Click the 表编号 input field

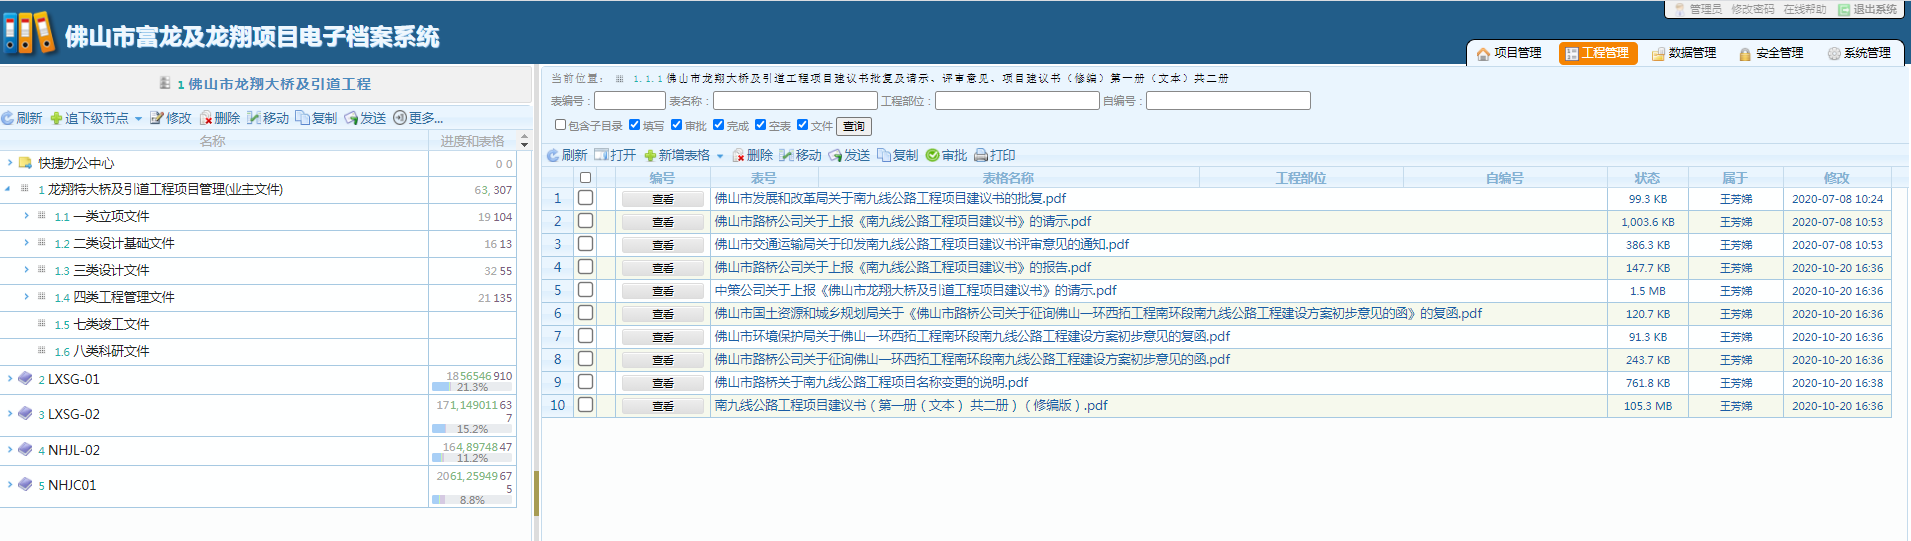(x=630, y=101)
